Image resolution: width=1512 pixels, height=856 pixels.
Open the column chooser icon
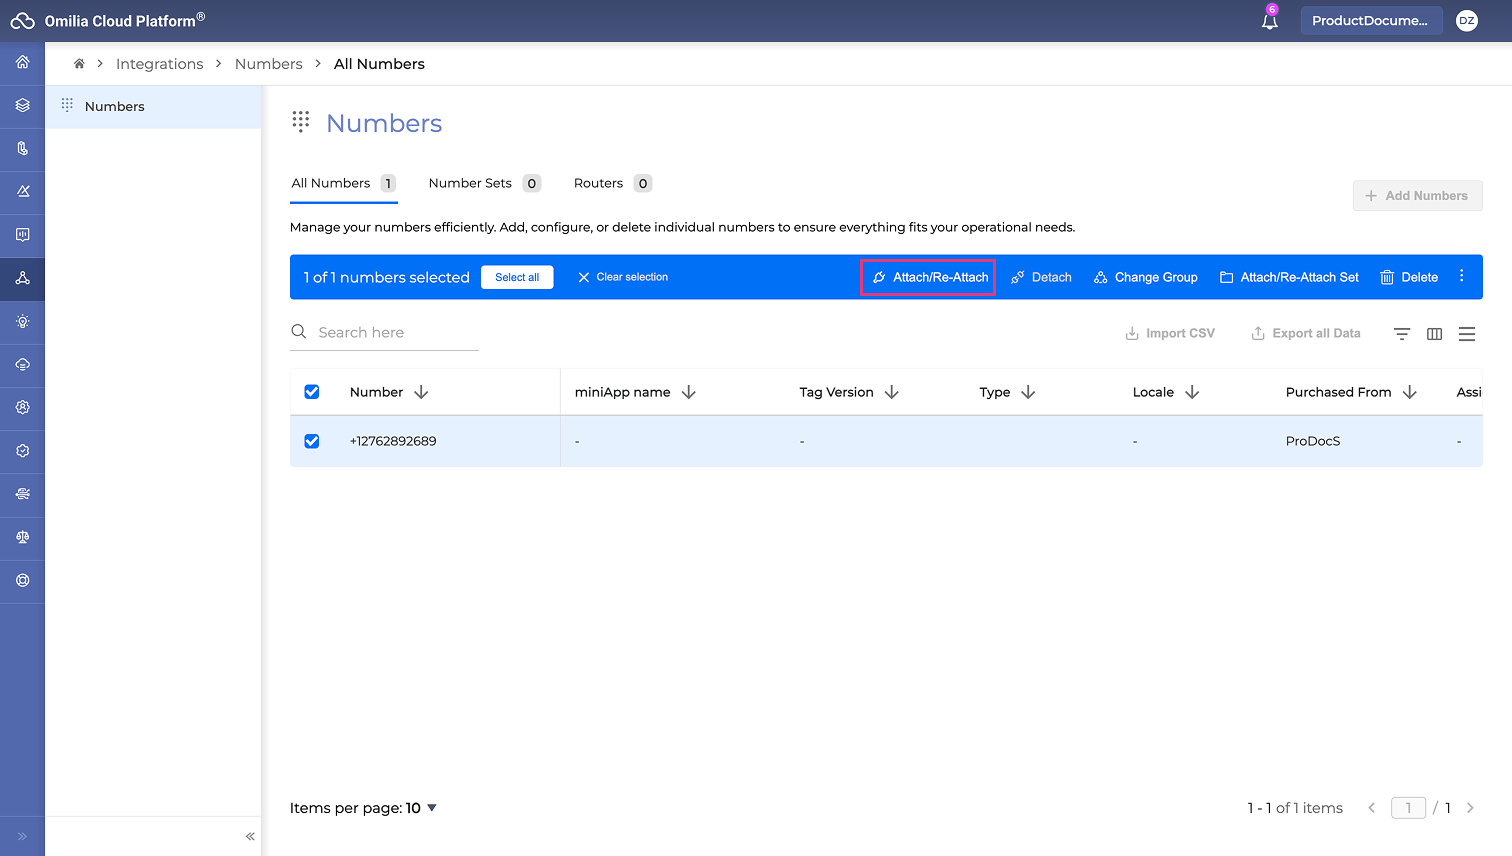tap(1434, 334)
